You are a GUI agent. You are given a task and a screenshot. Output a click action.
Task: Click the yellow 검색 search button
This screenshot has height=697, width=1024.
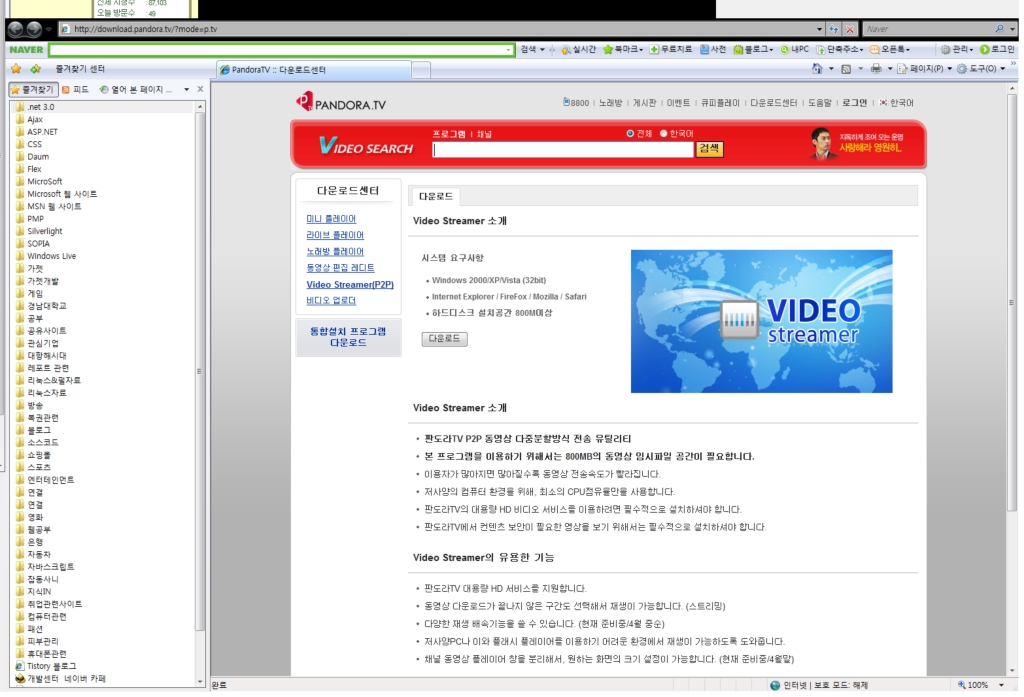coord(709,149)
